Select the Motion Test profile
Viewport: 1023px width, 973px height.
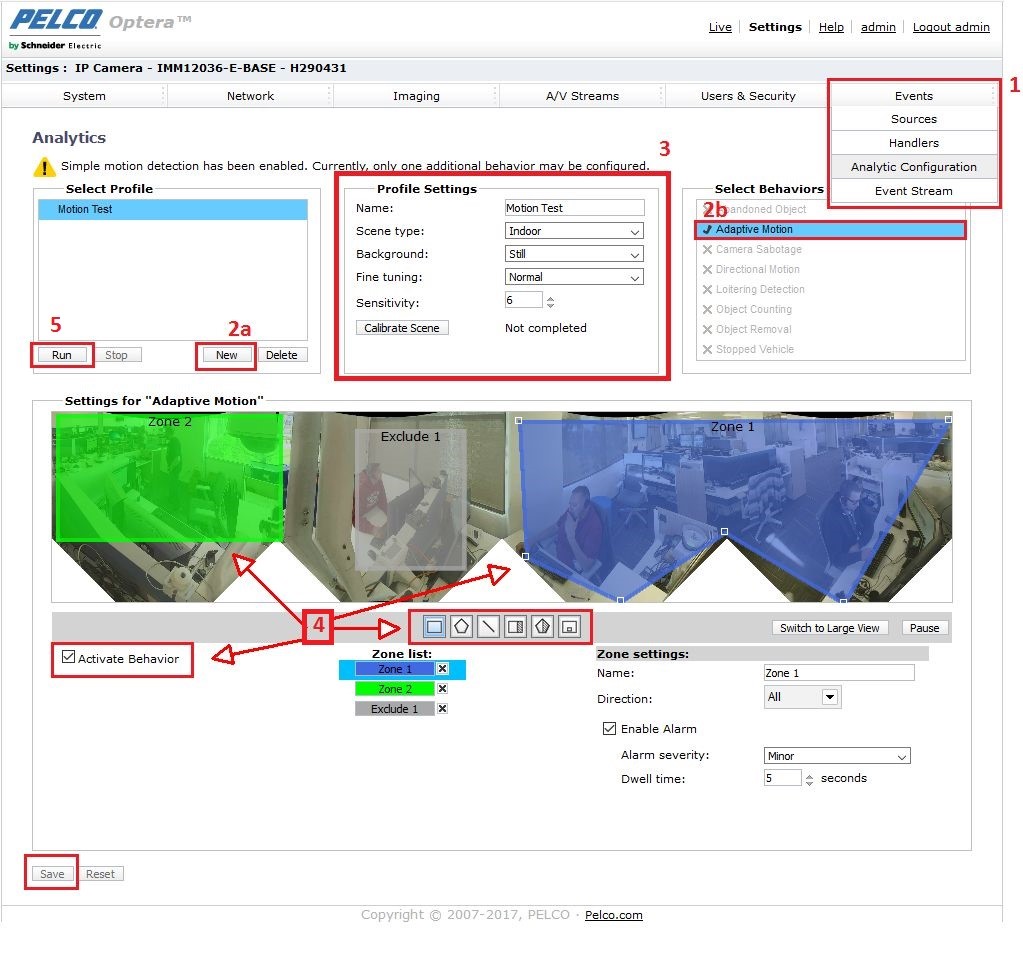pos(173,209)
